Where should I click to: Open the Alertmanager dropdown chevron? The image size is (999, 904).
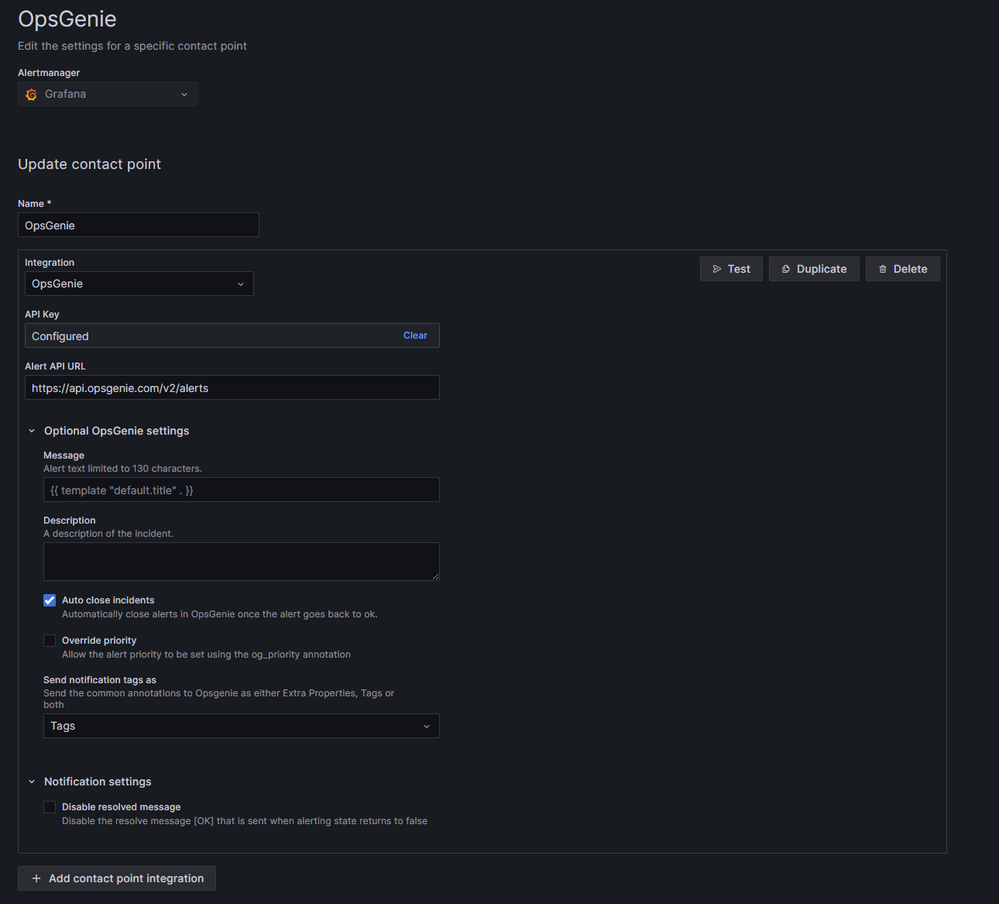coord(184,94)
